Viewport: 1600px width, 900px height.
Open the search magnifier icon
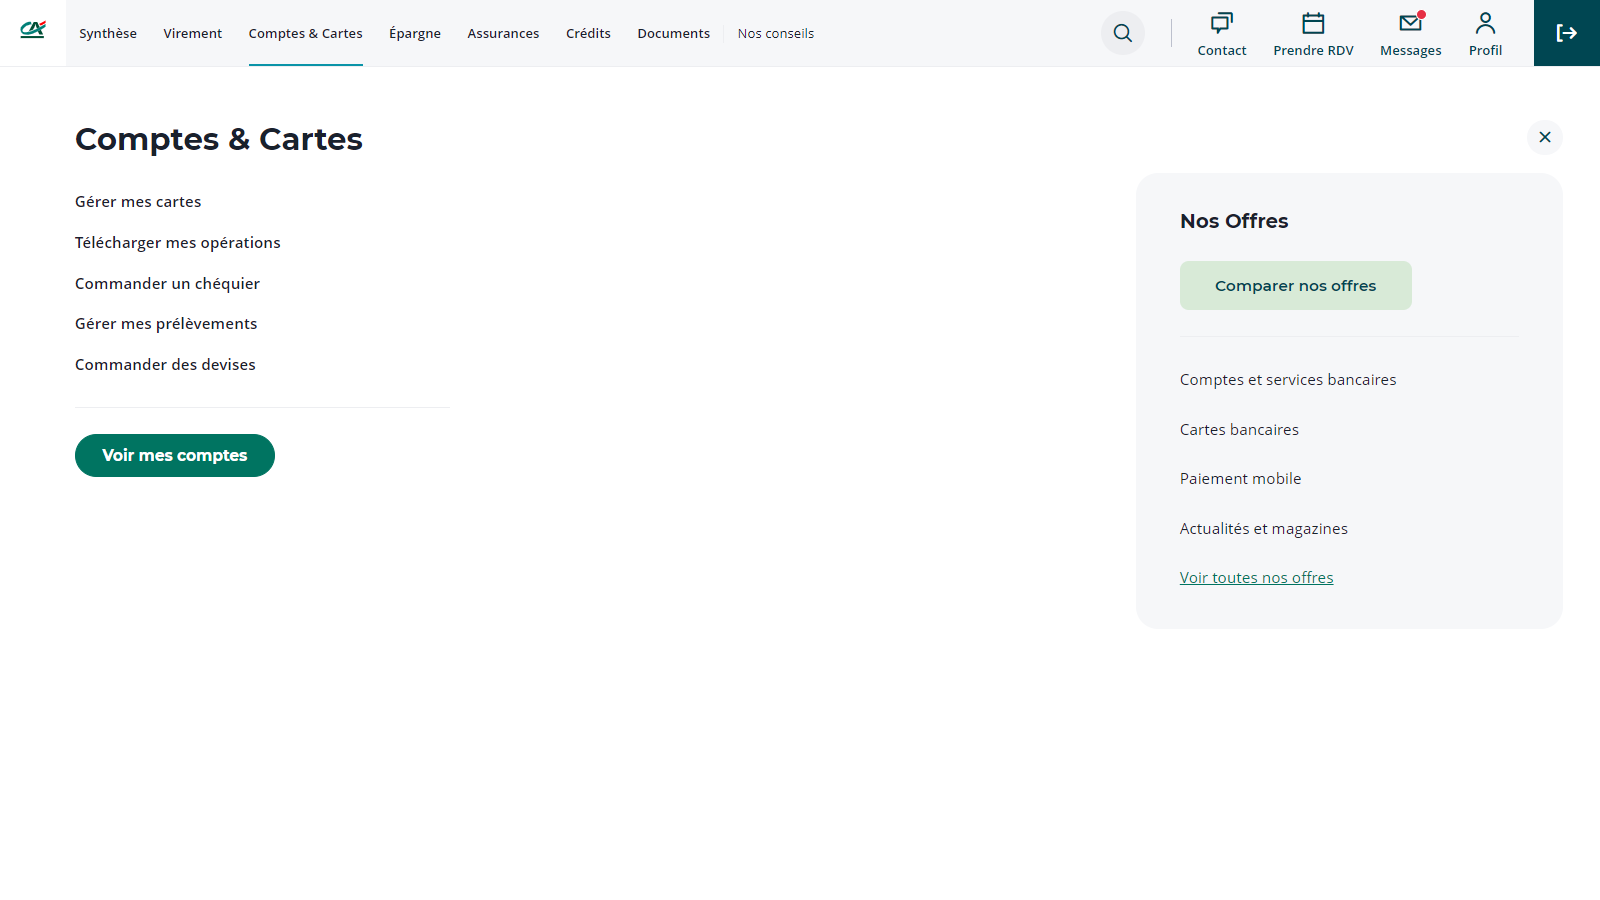click(1122, 33)
